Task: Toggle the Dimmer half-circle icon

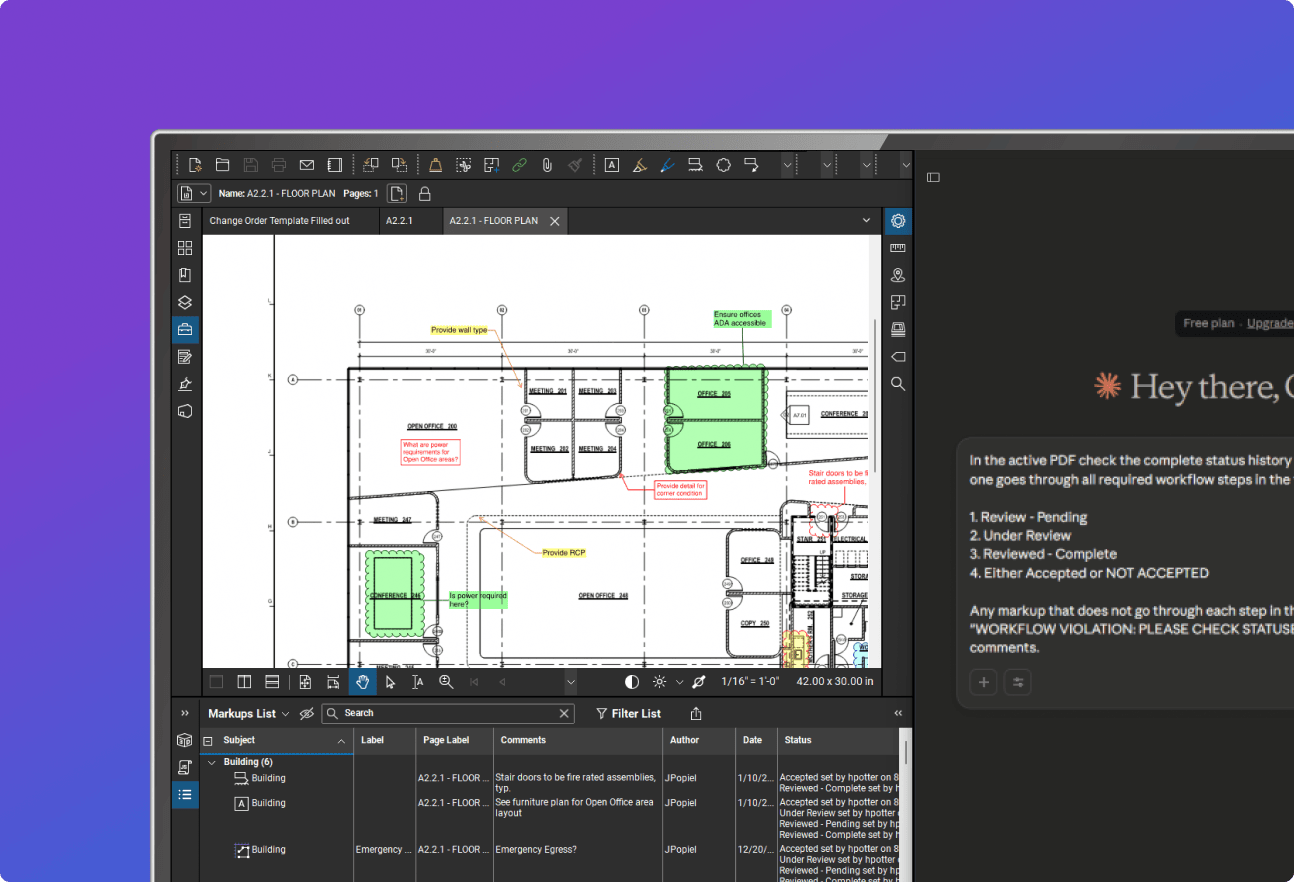Action: [x=632, y=682]
